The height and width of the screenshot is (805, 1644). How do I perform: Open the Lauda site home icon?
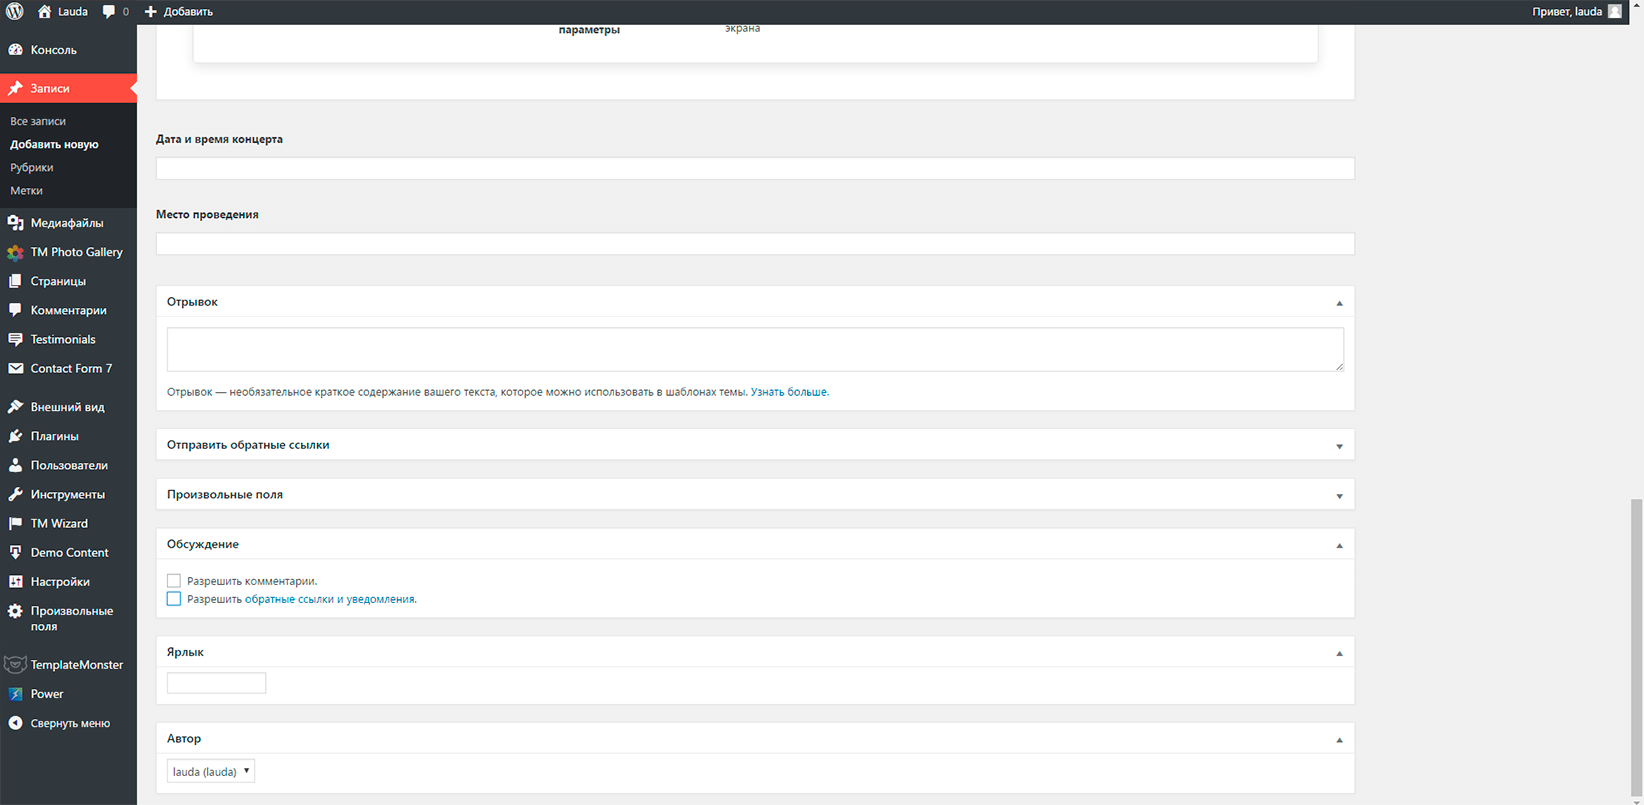(x=44, y=12)
